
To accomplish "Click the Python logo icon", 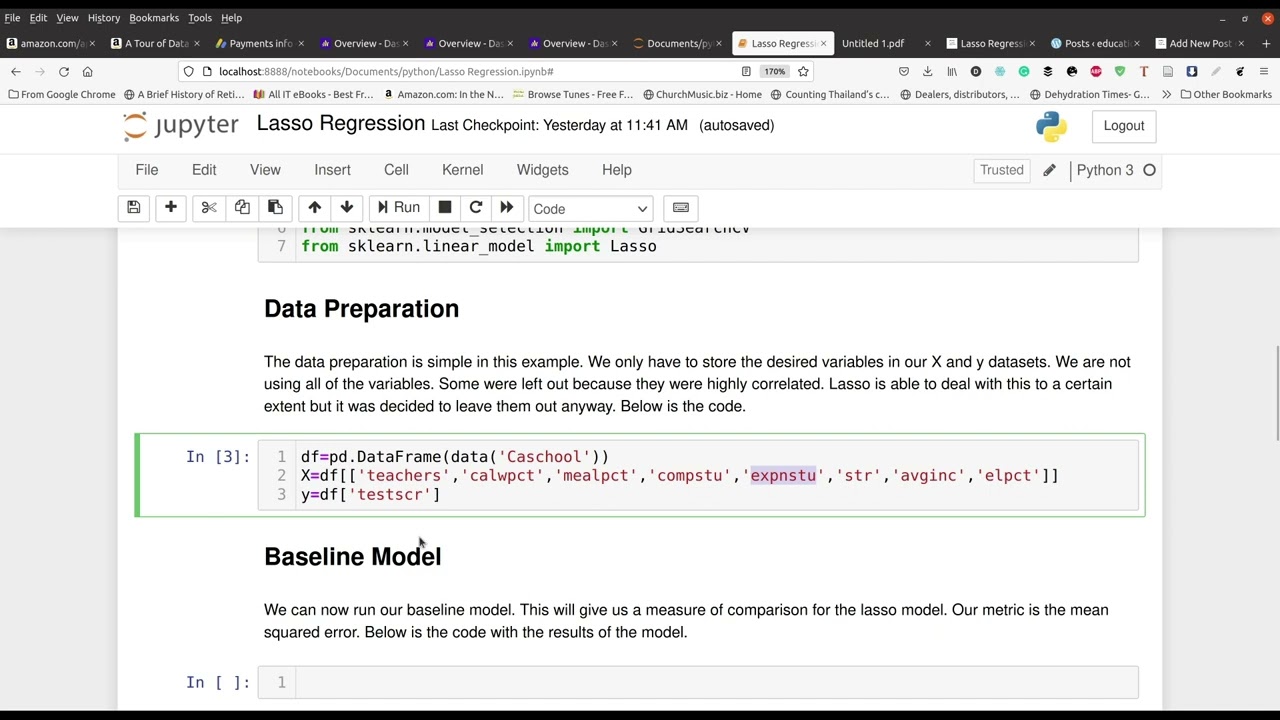I will [1052, 126].
